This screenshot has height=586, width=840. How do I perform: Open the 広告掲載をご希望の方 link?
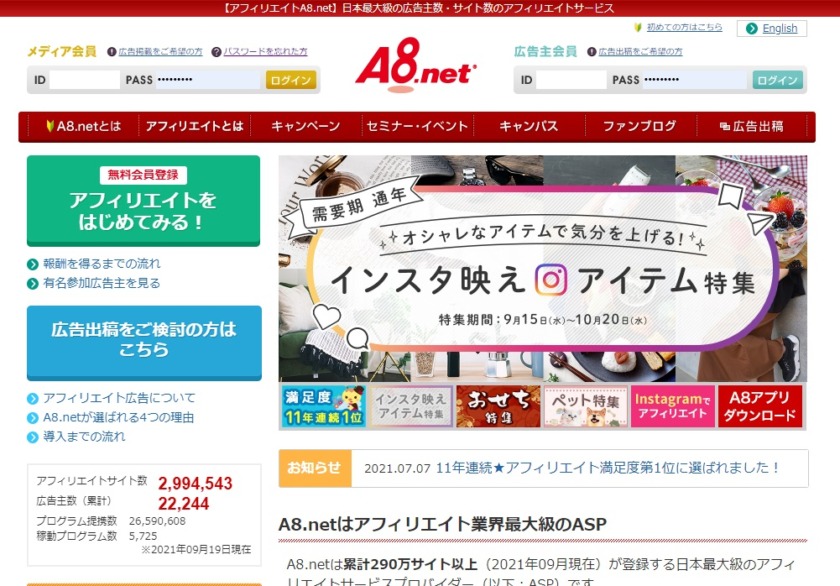(x=160, y=51)
